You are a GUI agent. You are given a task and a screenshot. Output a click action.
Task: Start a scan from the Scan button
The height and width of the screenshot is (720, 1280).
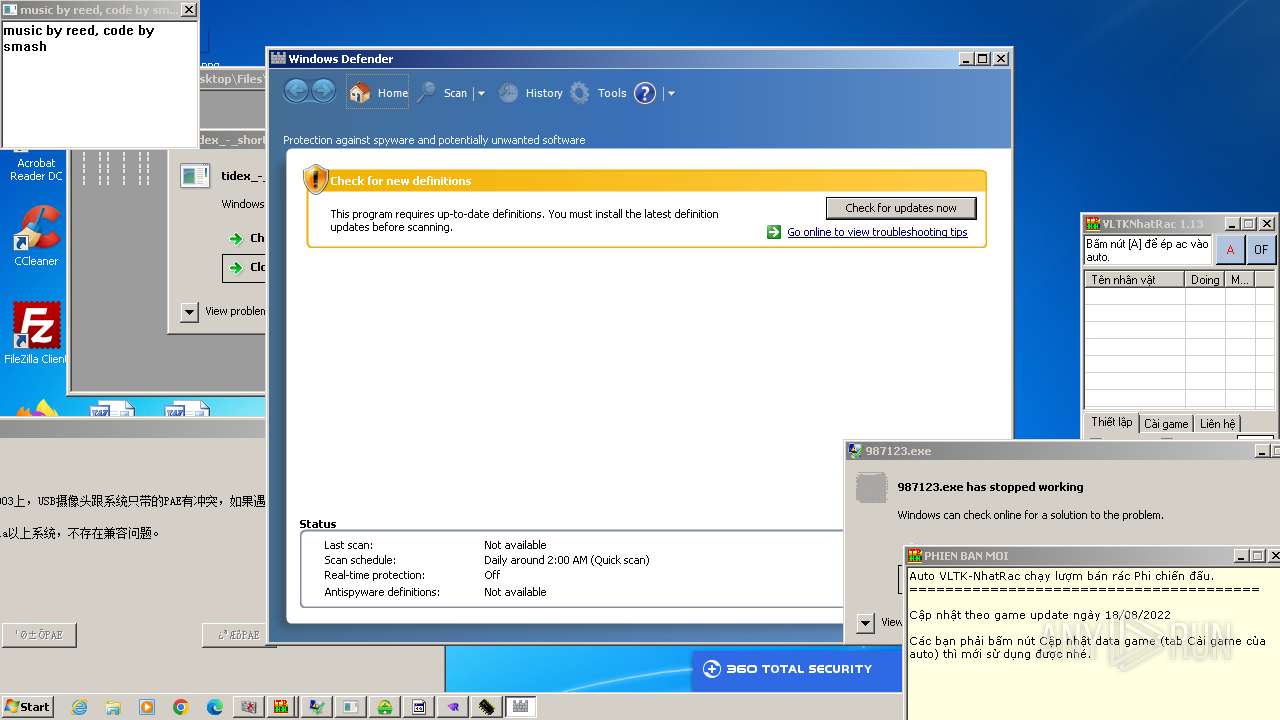pos(443,93)
